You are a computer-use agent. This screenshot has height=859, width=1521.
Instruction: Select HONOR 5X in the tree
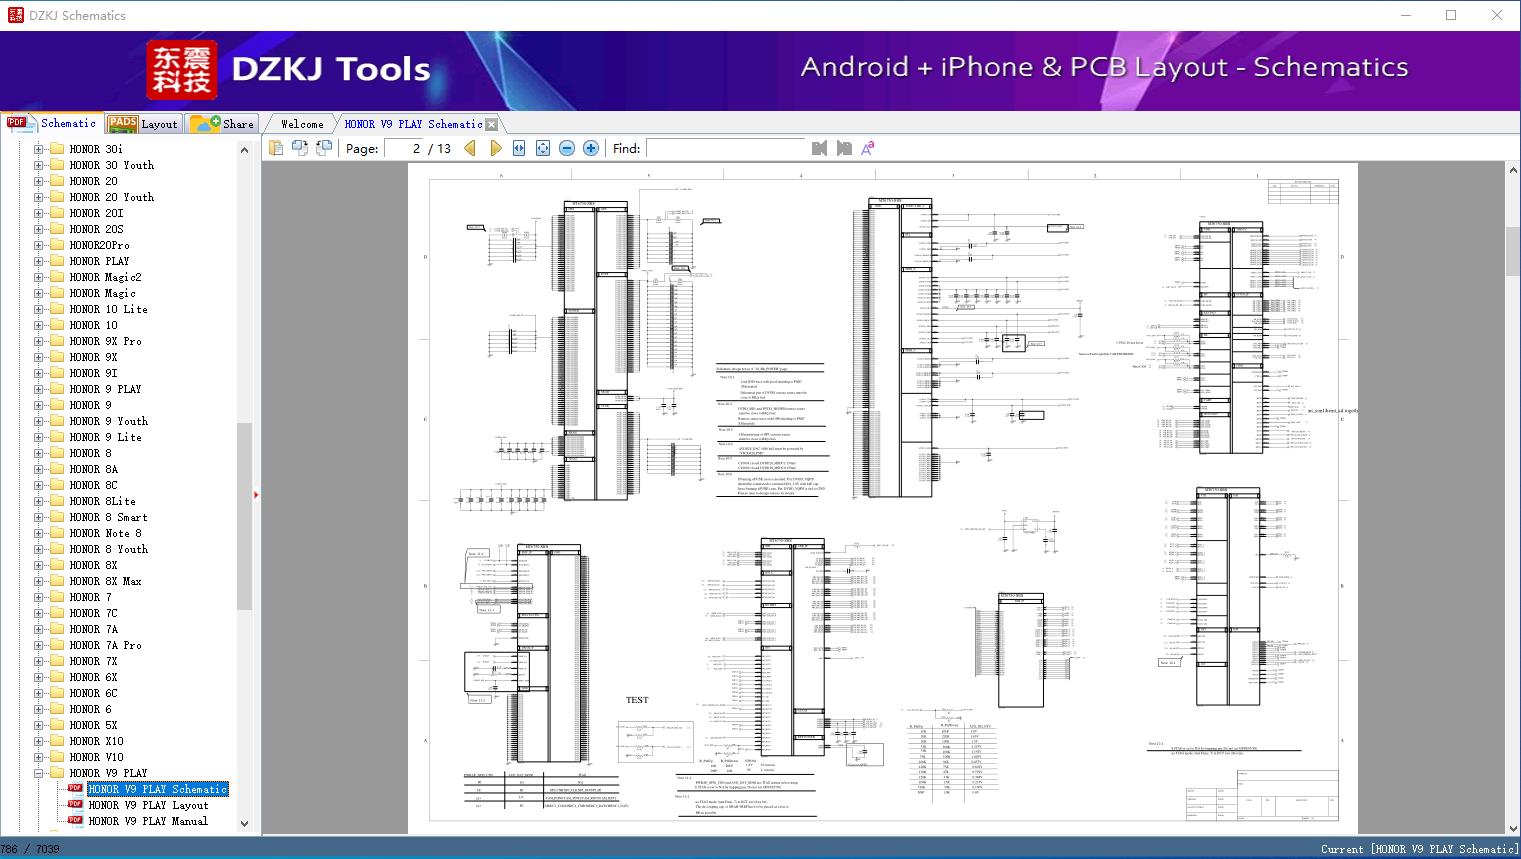point(93,725)
